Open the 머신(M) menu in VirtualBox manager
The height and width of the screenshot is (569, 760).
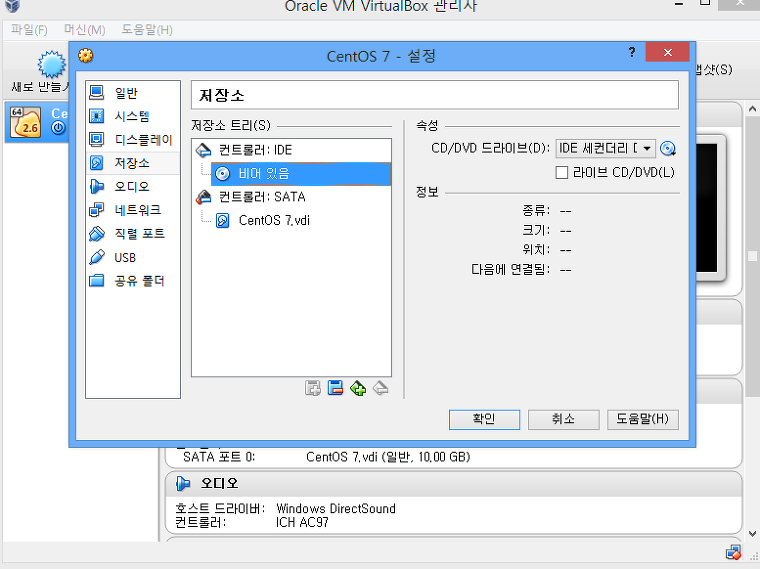point(84,30)
